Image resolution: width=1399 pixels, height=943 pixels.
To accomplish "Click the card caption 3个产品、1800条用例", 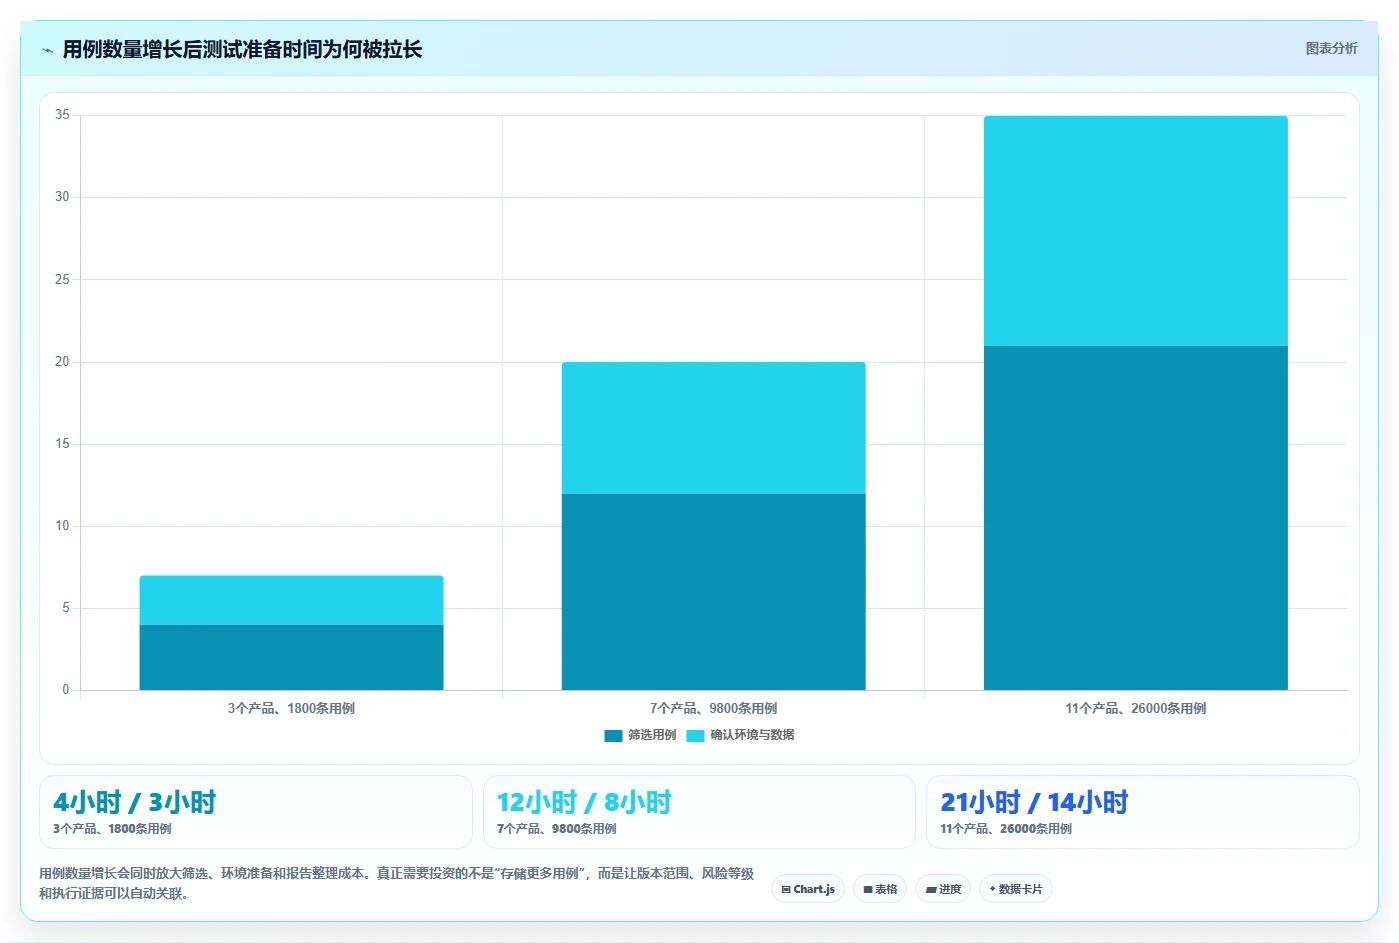I will pyautogui.click(x=112, y=829).
